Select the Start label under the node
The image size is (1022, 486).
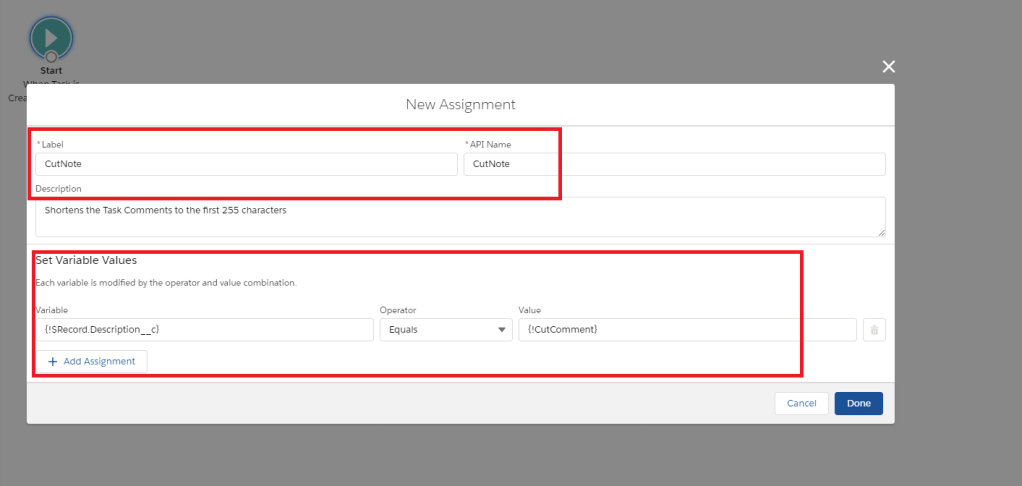[51, 71]
